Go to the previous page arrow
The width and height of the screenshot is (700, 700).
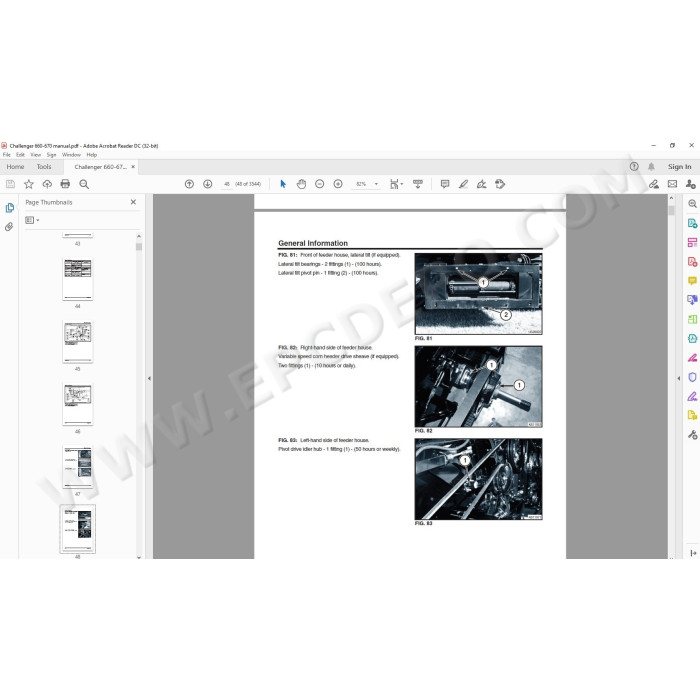point(189,184)
